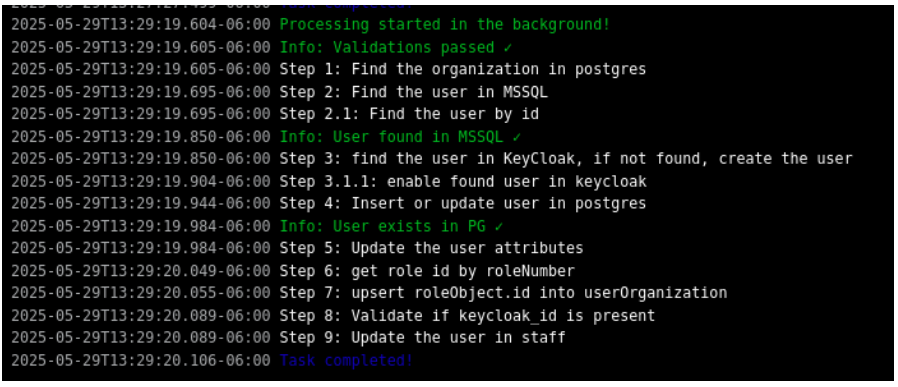The height and width of the screenshot is (387, 898).
Task: Click the checkmark after 'User exists in PG'
Action: (499, 227)
